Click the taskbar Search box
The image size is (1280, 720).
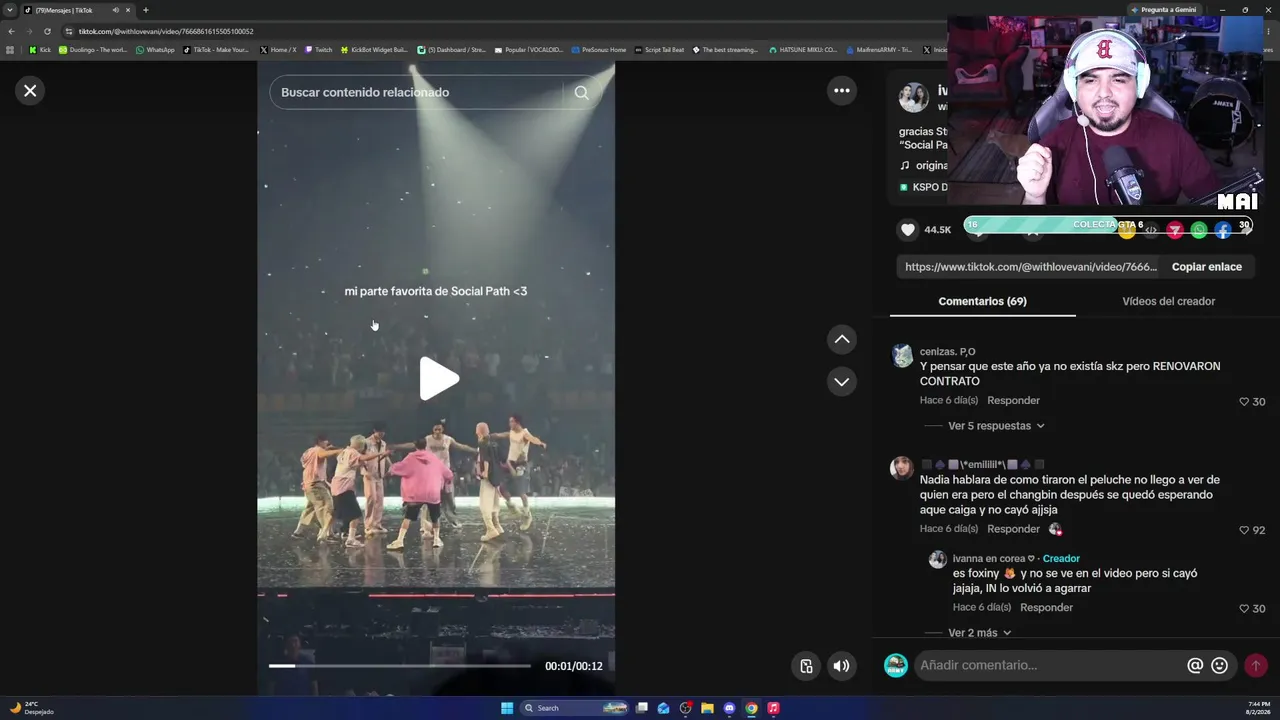tap(575, 708)
